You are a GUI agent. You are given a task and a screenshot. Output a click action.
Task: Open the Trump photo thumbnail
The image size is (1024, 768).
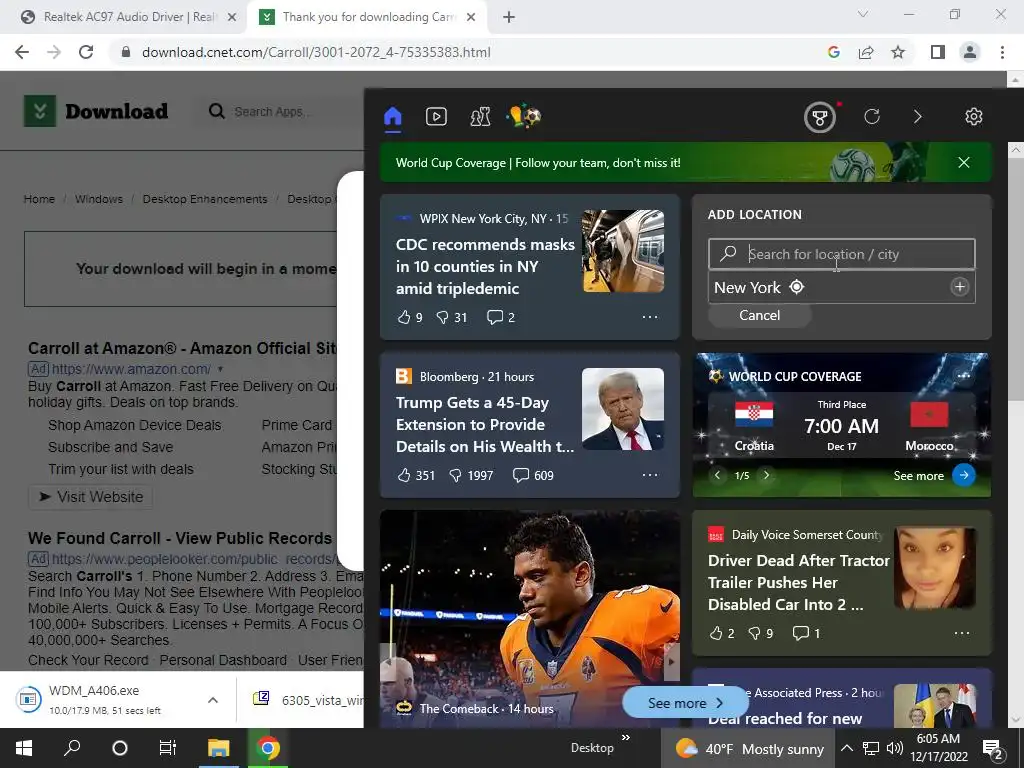(x=623, y=409)
